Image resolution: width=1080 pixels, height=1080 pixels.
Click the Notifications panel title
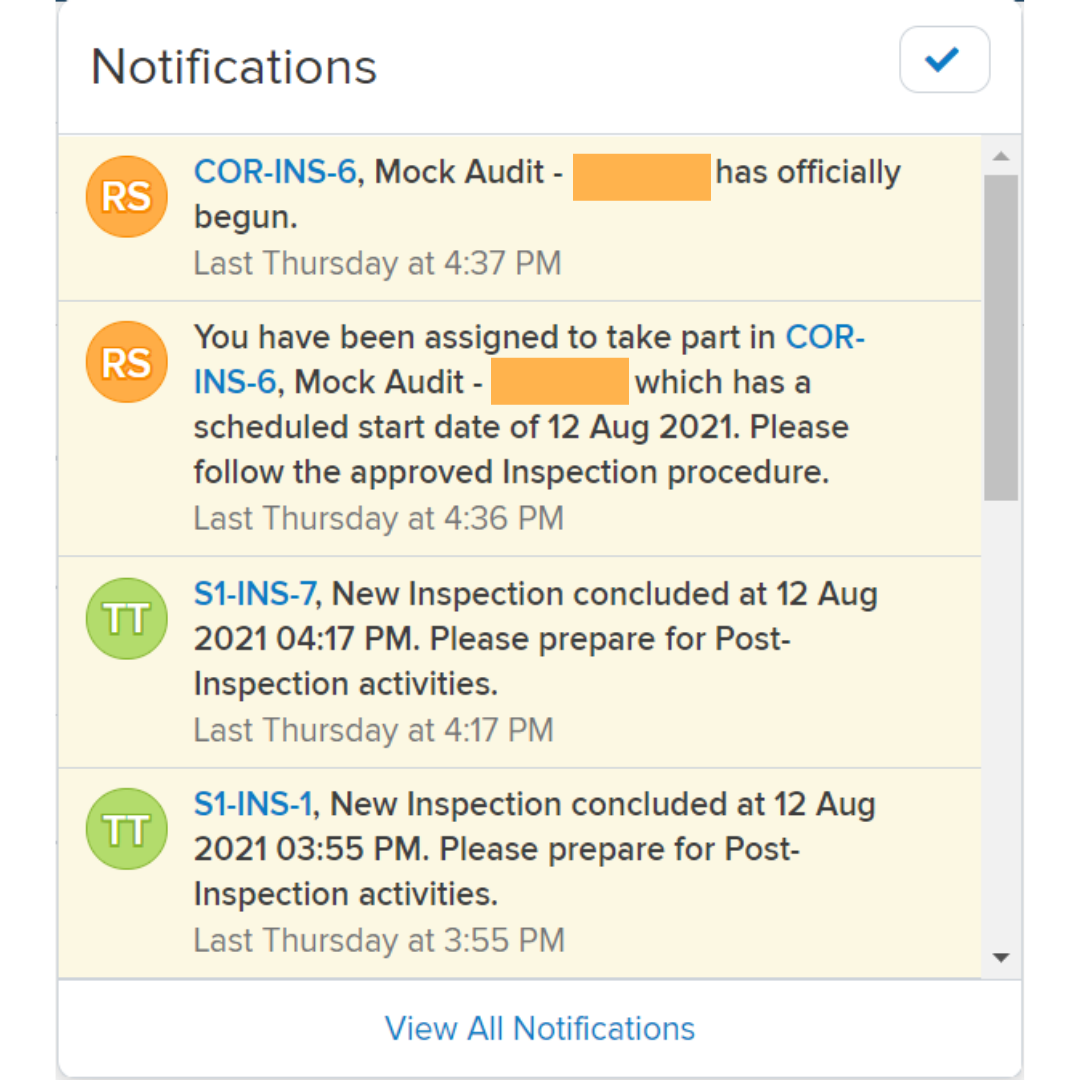233,66
